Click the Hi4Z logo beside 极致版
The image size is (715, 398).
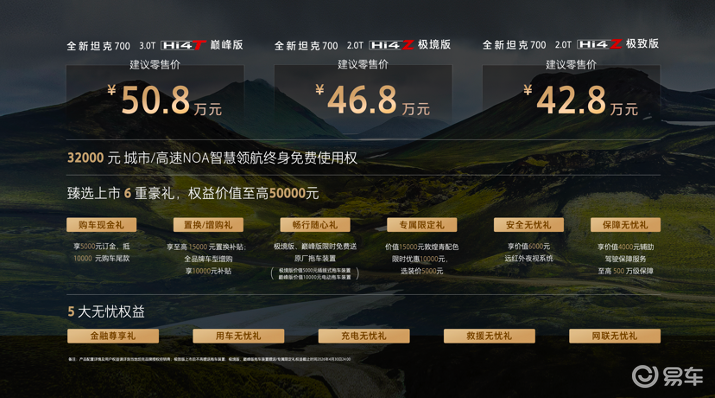599,44
